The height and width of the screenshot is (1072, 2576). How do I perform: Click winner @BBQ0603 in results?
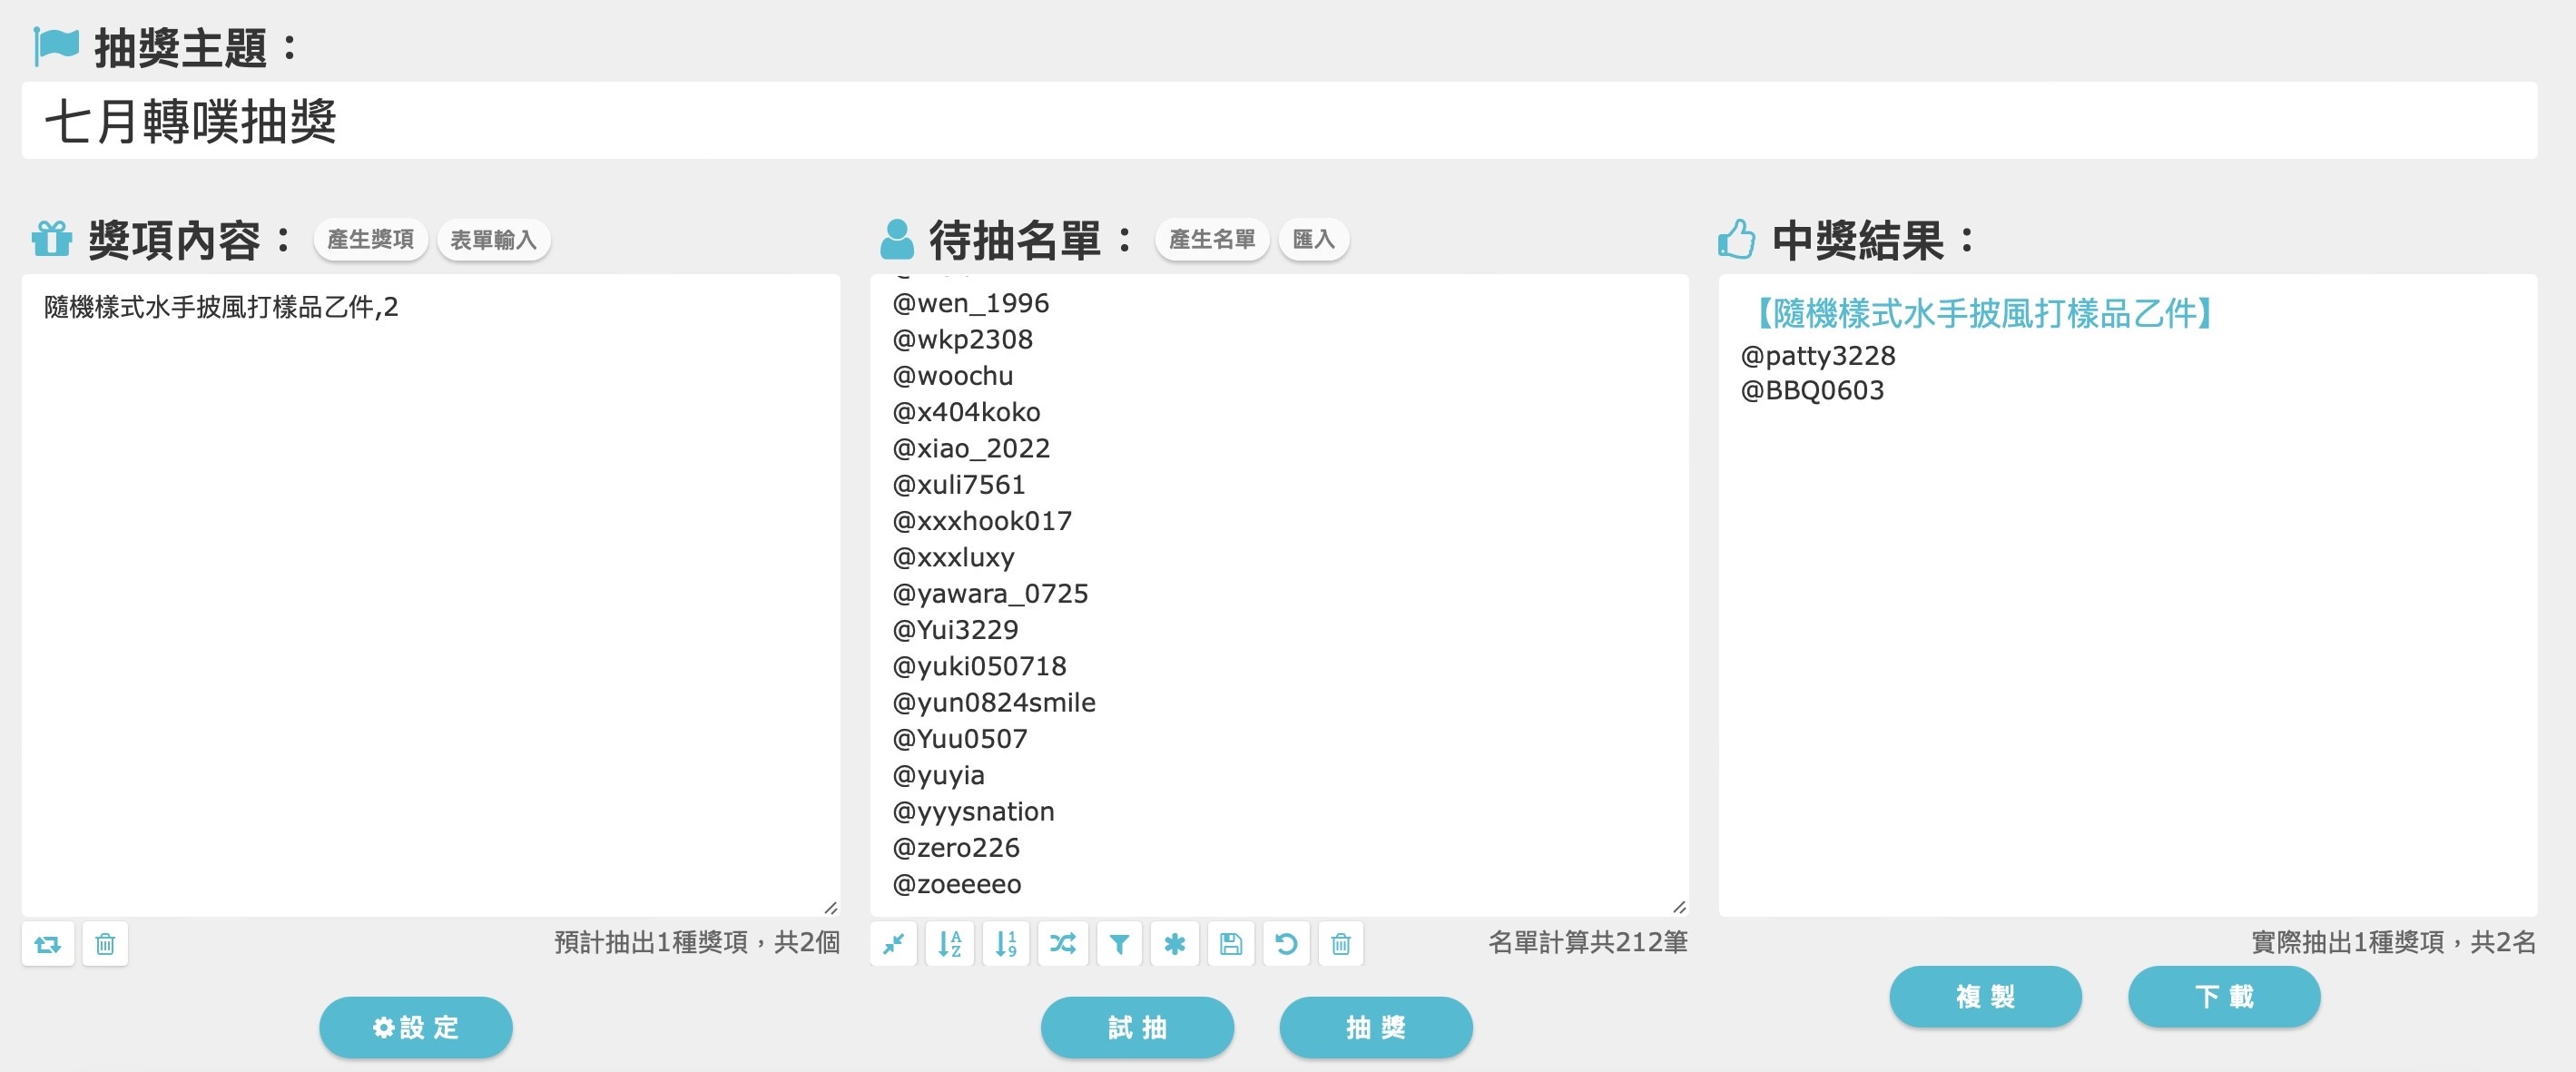(x=1813, y=390)
